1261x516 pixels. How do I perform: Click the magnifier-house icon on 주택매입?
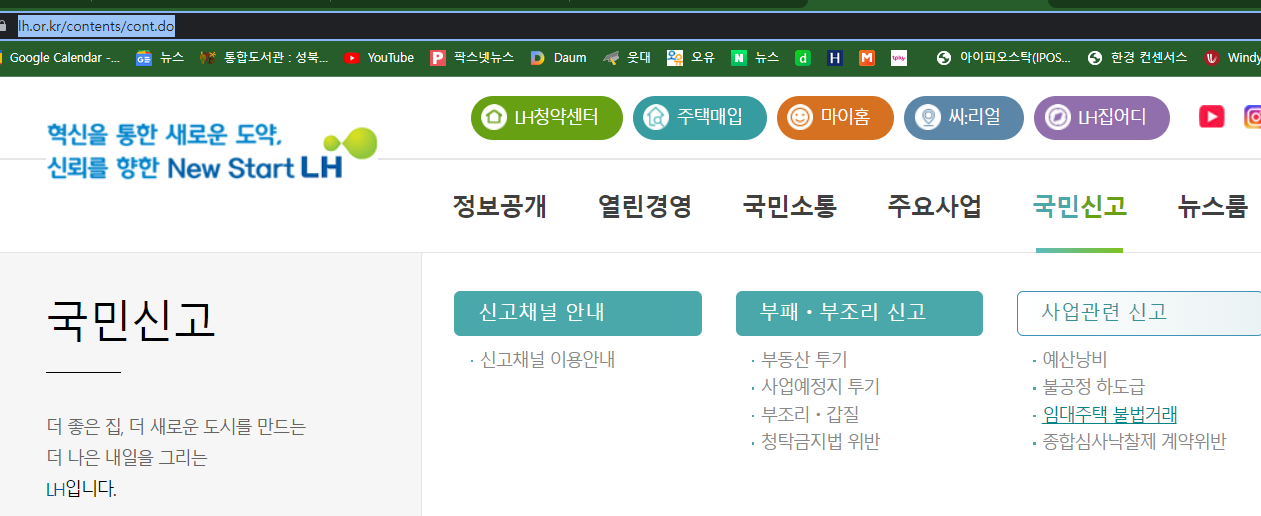655,118
